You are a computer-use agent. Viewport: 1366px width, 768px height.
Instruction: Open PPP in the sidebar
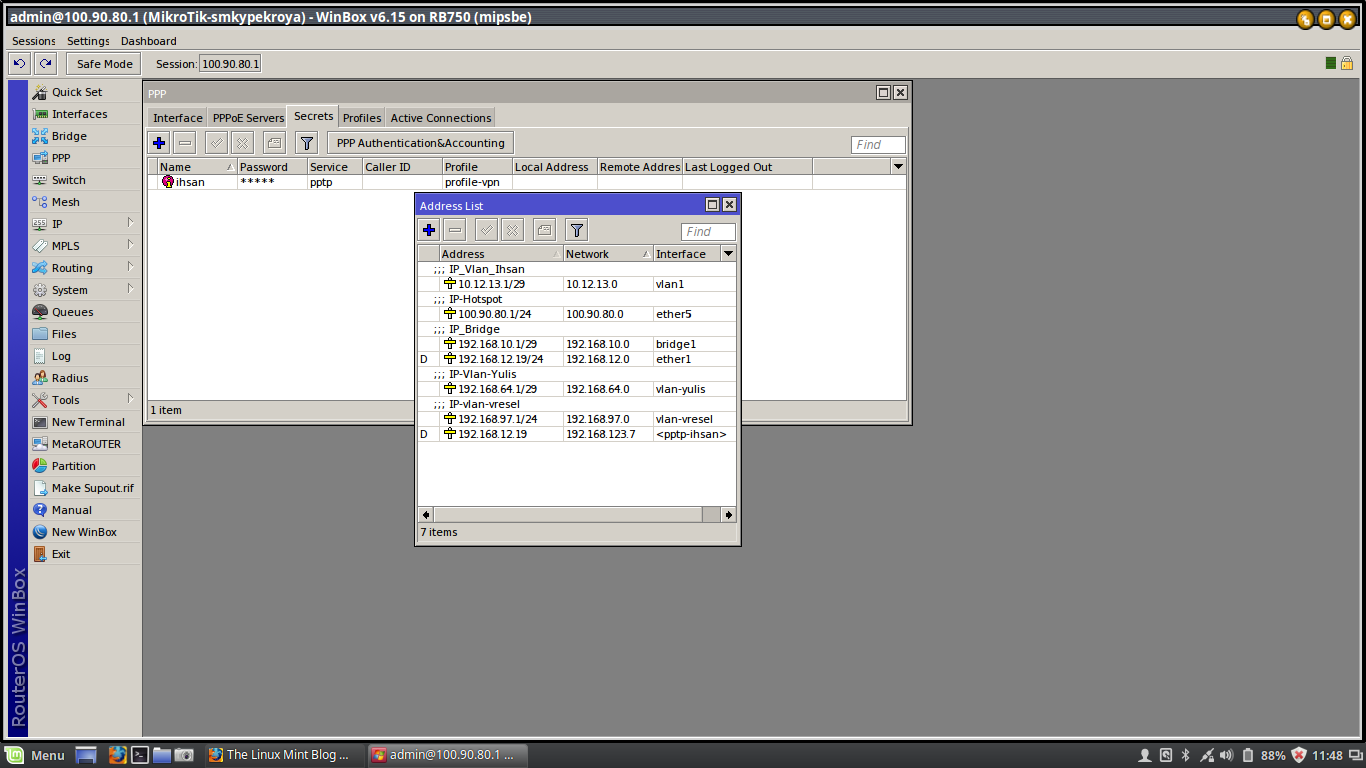click(84, 158)
